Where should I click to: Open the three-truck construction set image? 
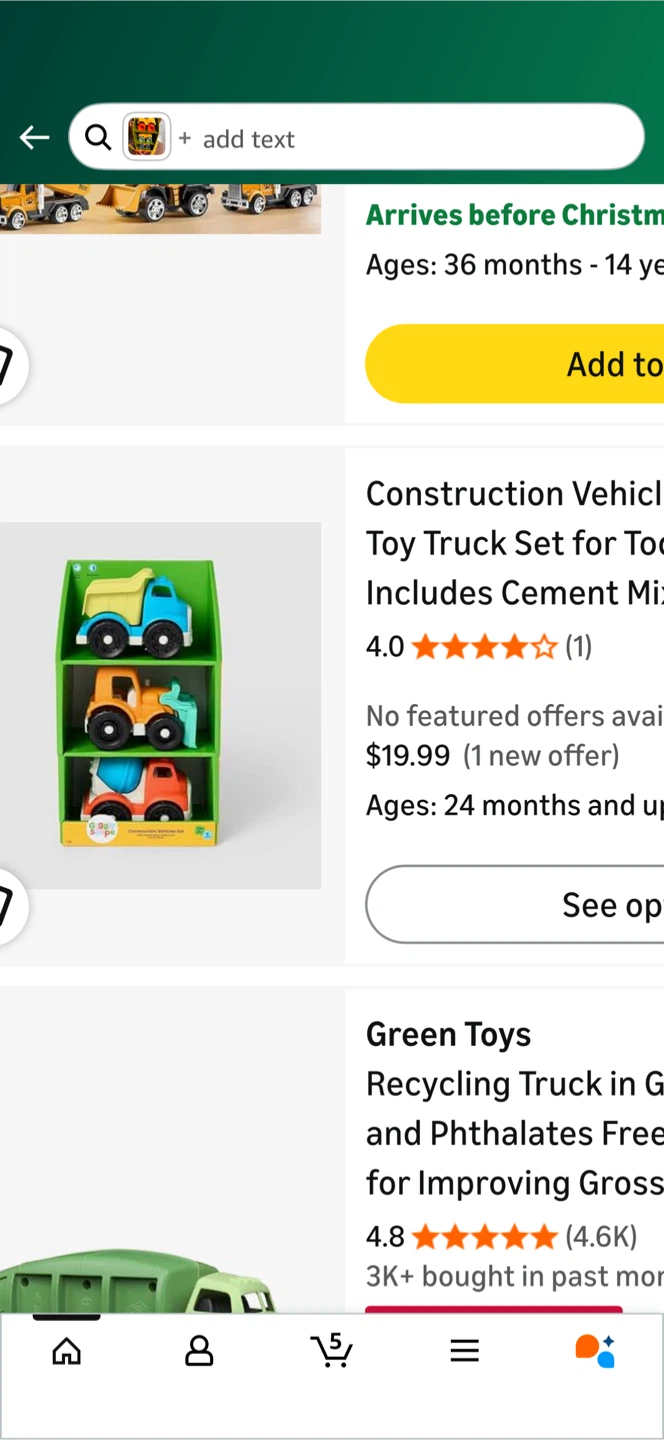160,705
